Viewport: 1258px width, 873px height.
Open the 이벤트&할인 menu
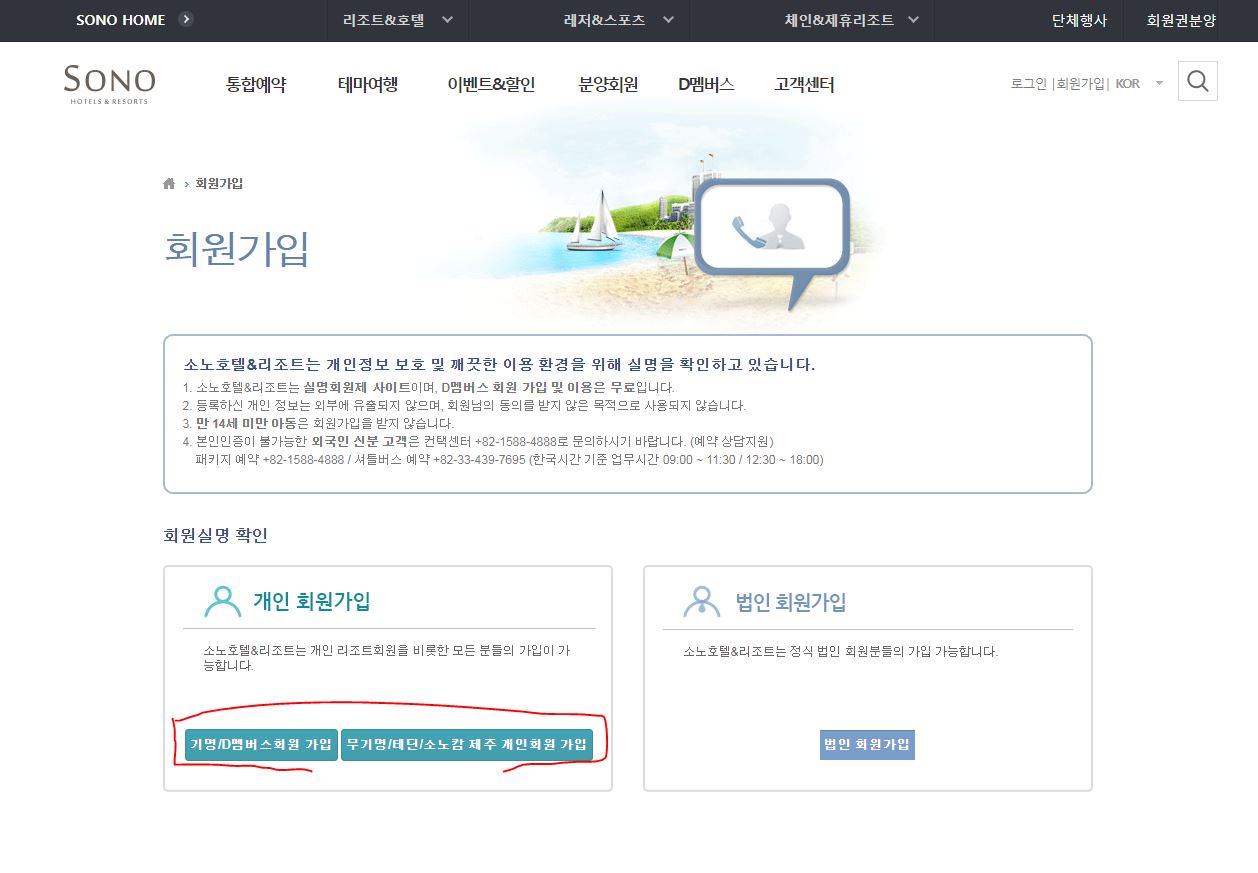(491, 85)
